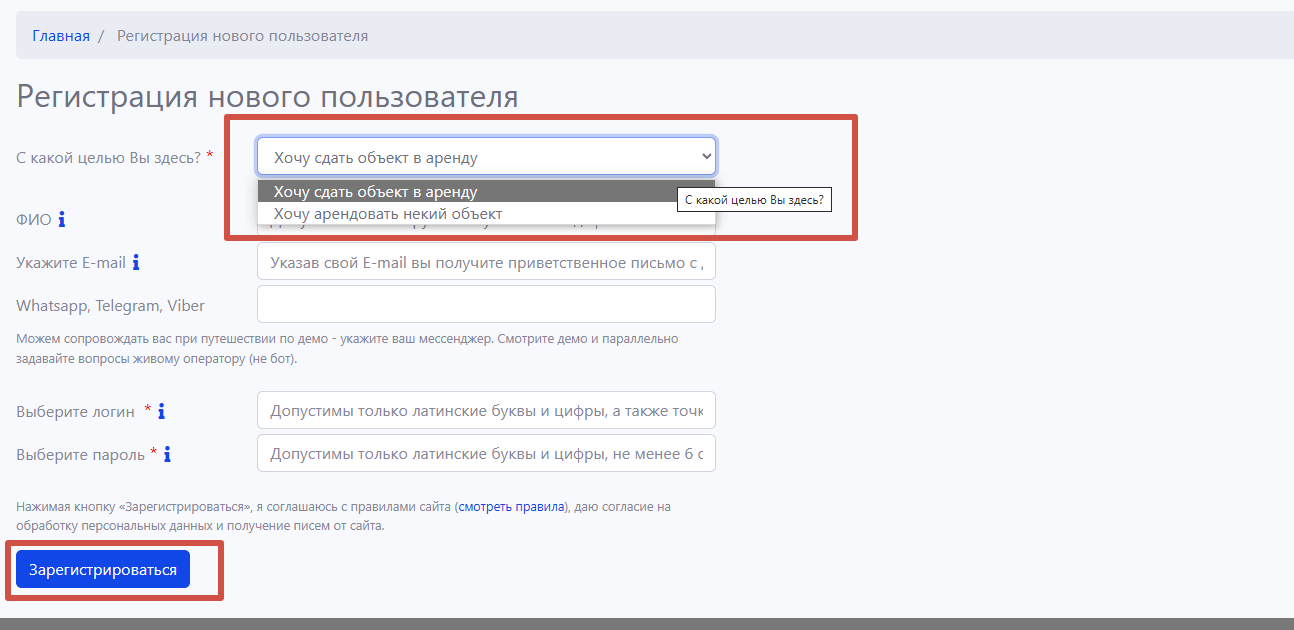This screenshot has height=630, width=1294.
Task: Show the info hint for Выберите пароль
Action: [167, 454]
